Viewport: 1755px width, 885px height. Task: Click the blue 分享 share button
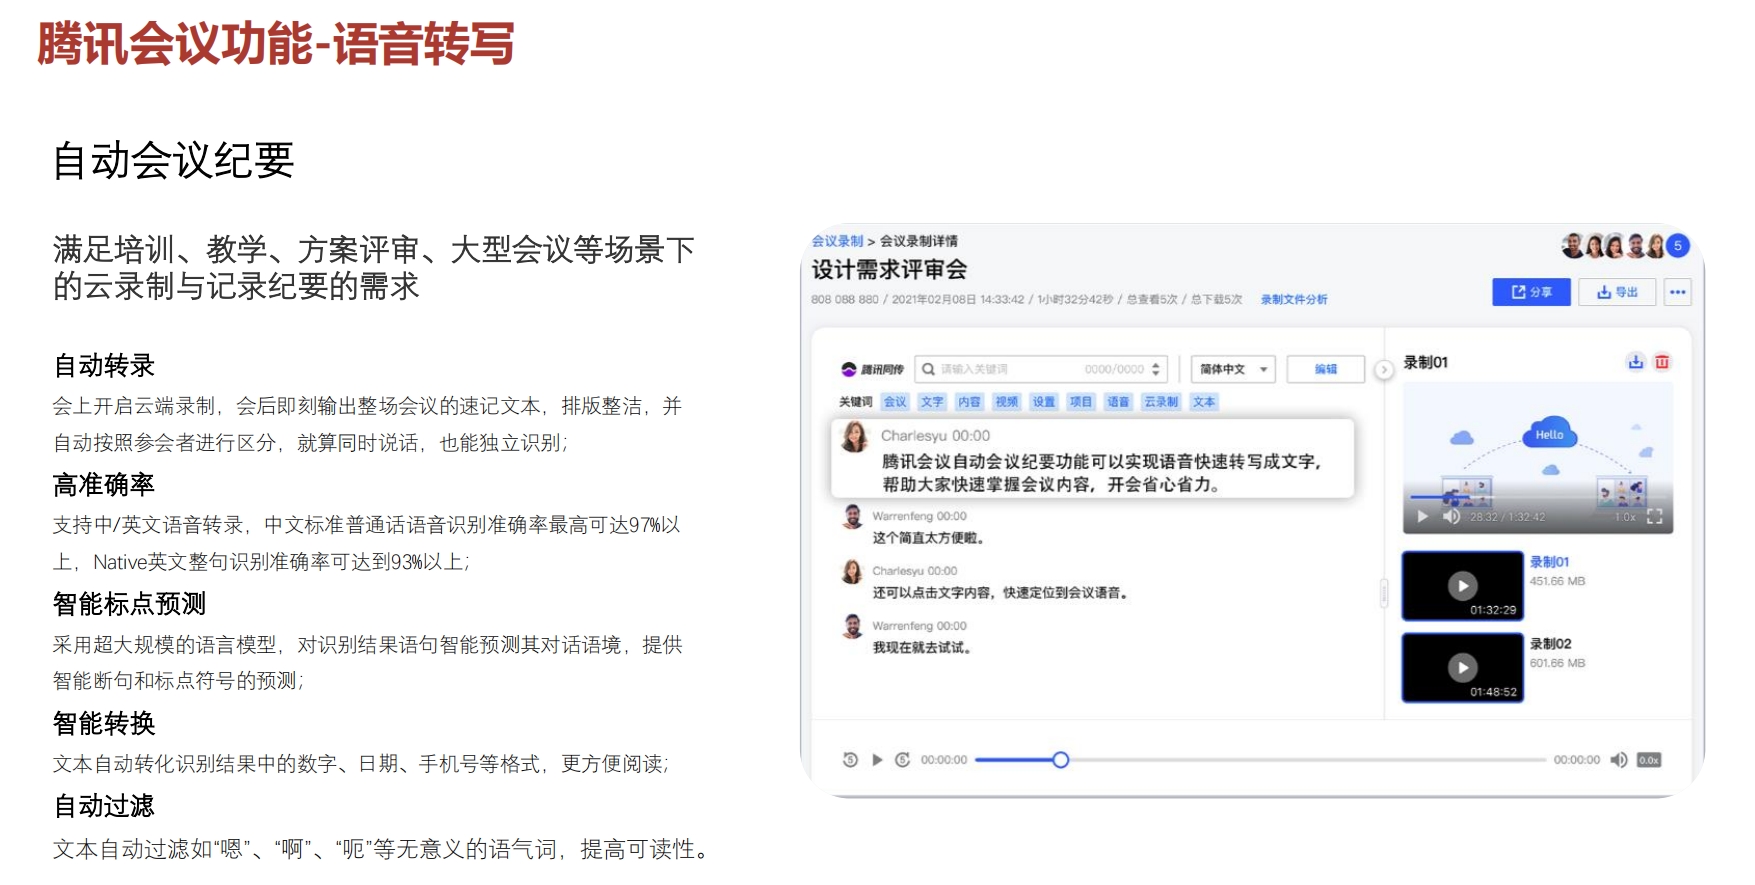[1531, 292]
